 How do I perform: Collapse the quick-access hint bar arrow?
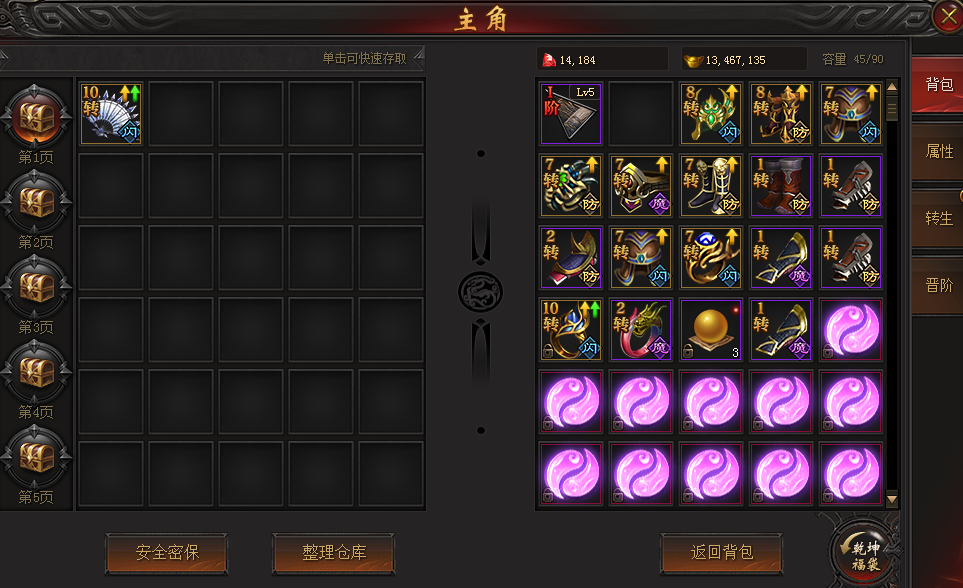[419, 58]
